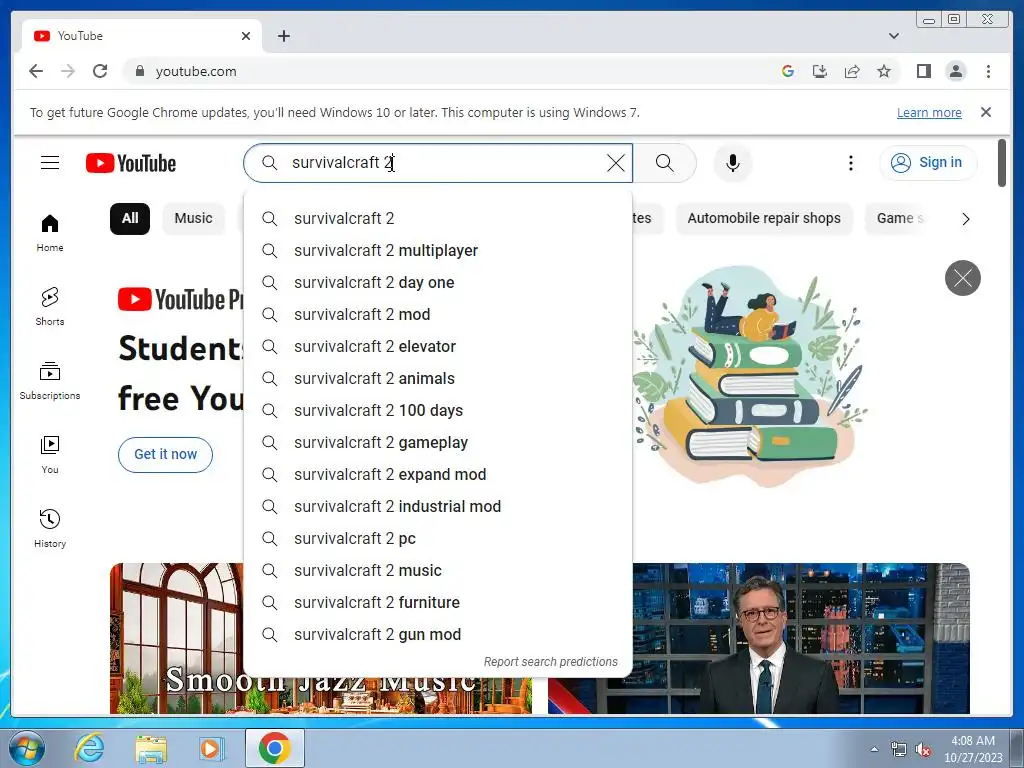Screen dimensions: 1024x768
Task: Open the YouTube hamburger guide menu
Action: (50, 163)
